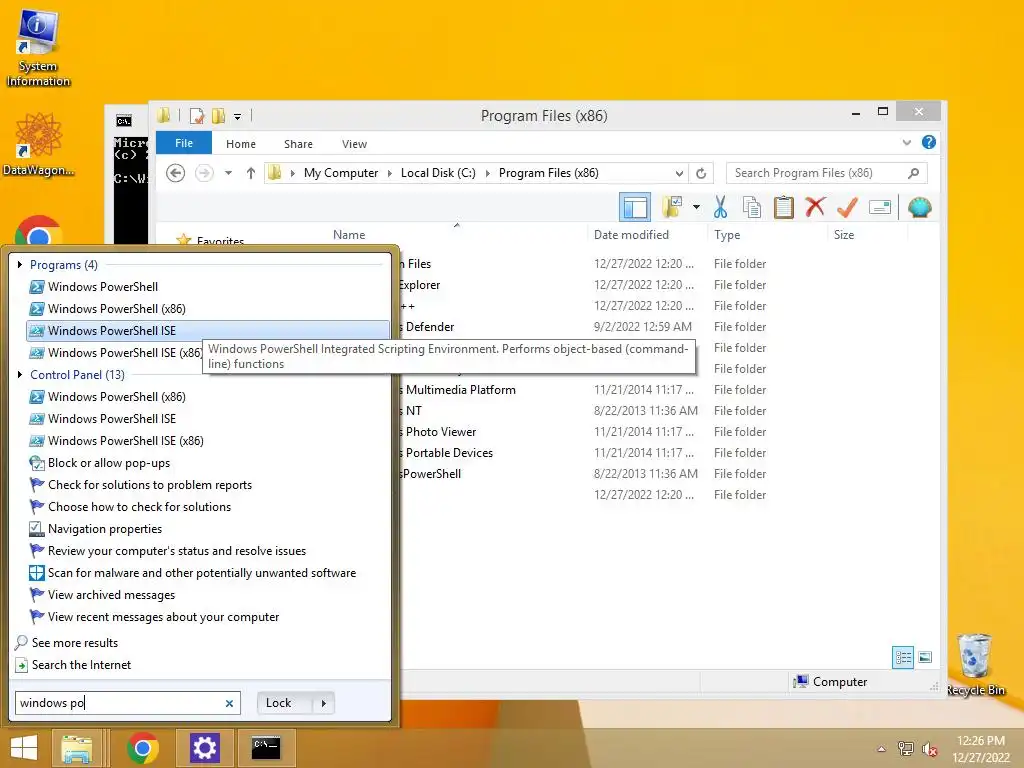Click the Copy pages icon in the toolbar
1024x768 pixels.
[x=752, y=208]
